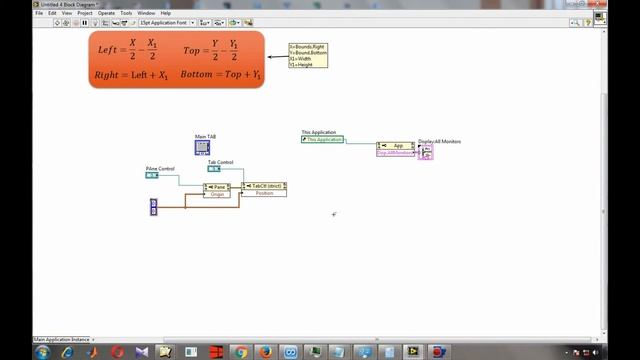Click the Step Into button
Screen dimensions: 640x360
[116, 23]
